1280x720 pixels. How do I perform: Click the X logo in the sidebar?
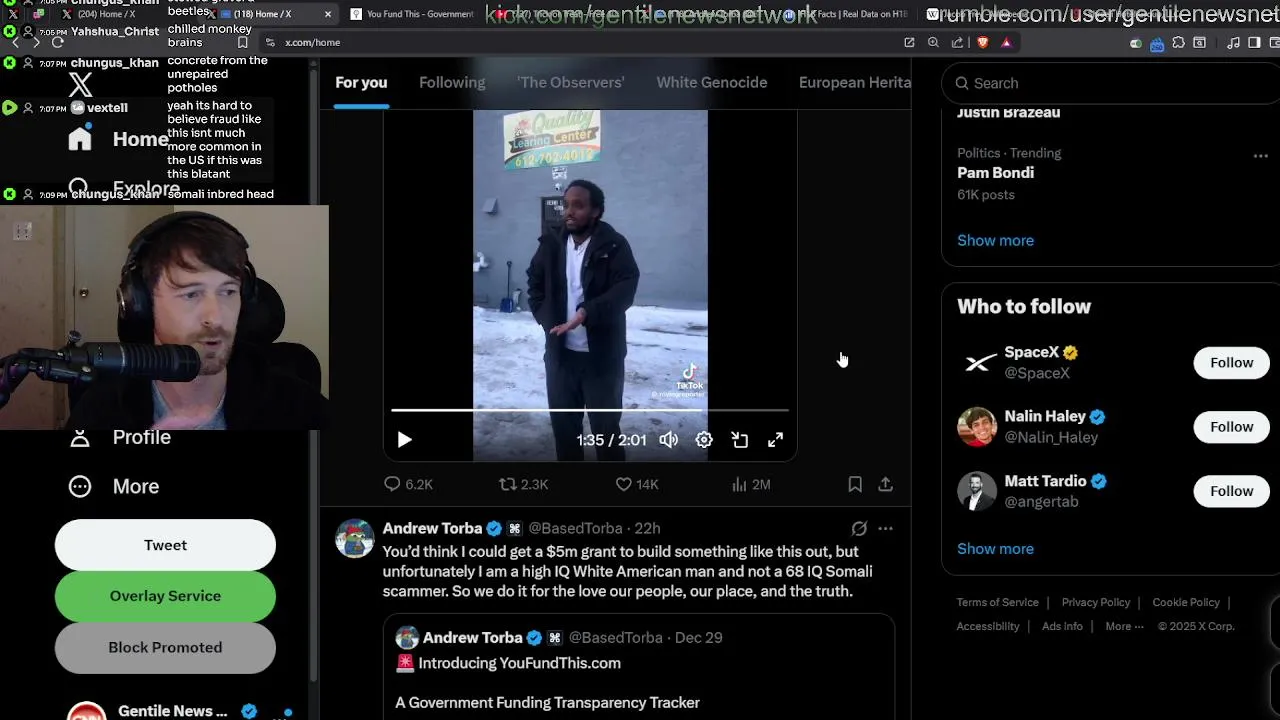80,86
